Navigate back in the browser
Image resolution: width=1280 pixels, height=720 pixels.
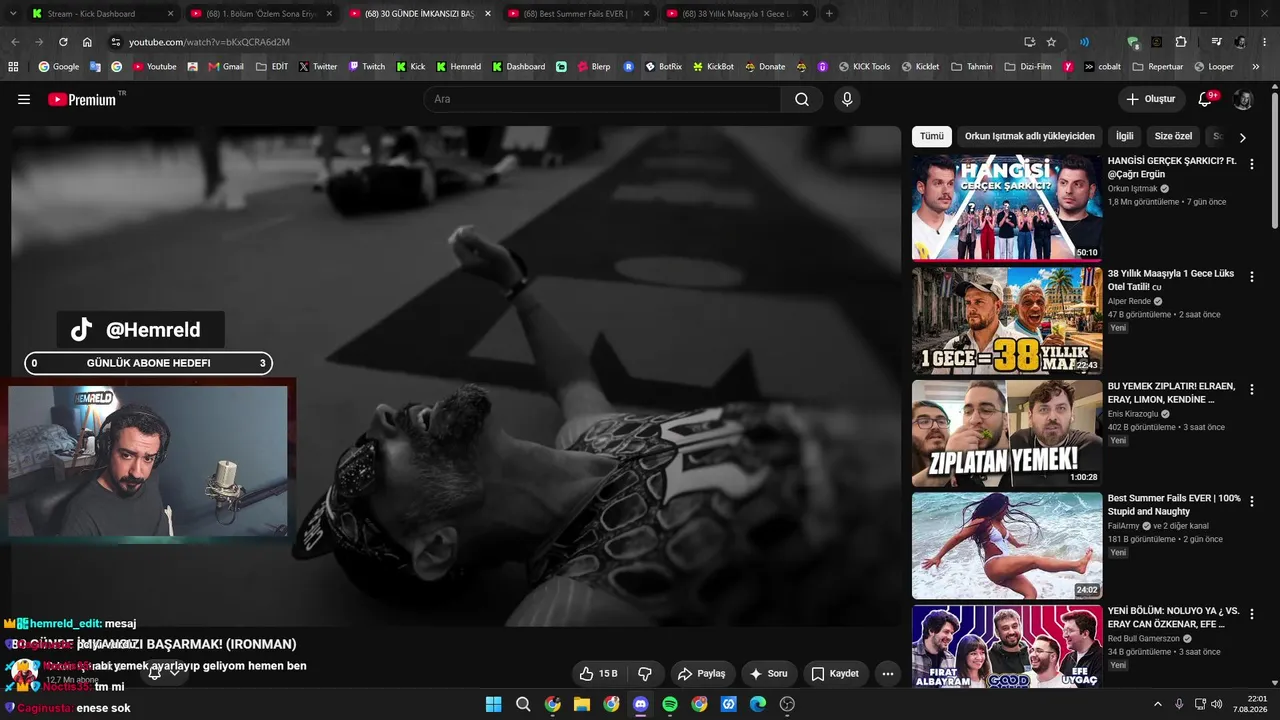pos(14,42)
